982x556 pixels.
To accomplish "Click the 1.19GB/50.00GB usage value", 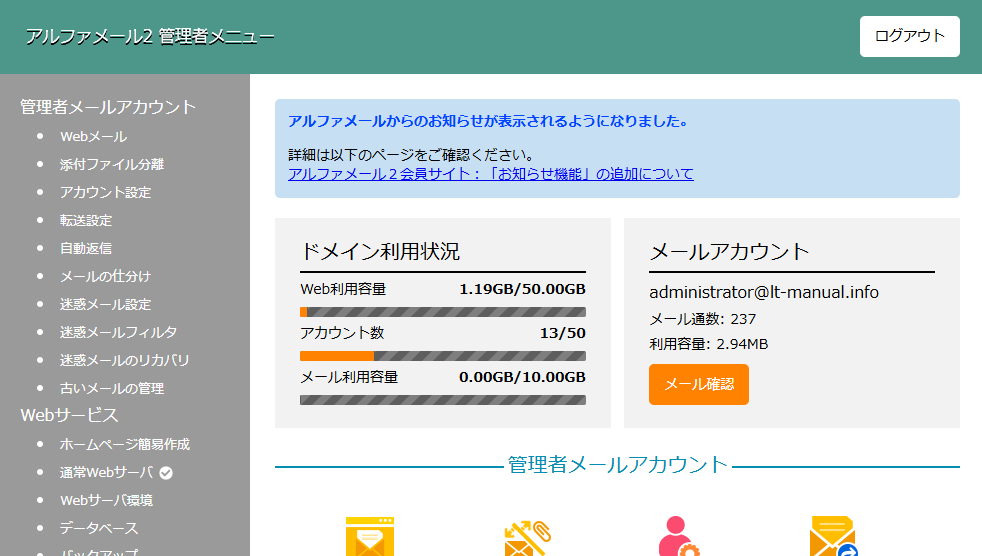I will (x=522, y=289).
